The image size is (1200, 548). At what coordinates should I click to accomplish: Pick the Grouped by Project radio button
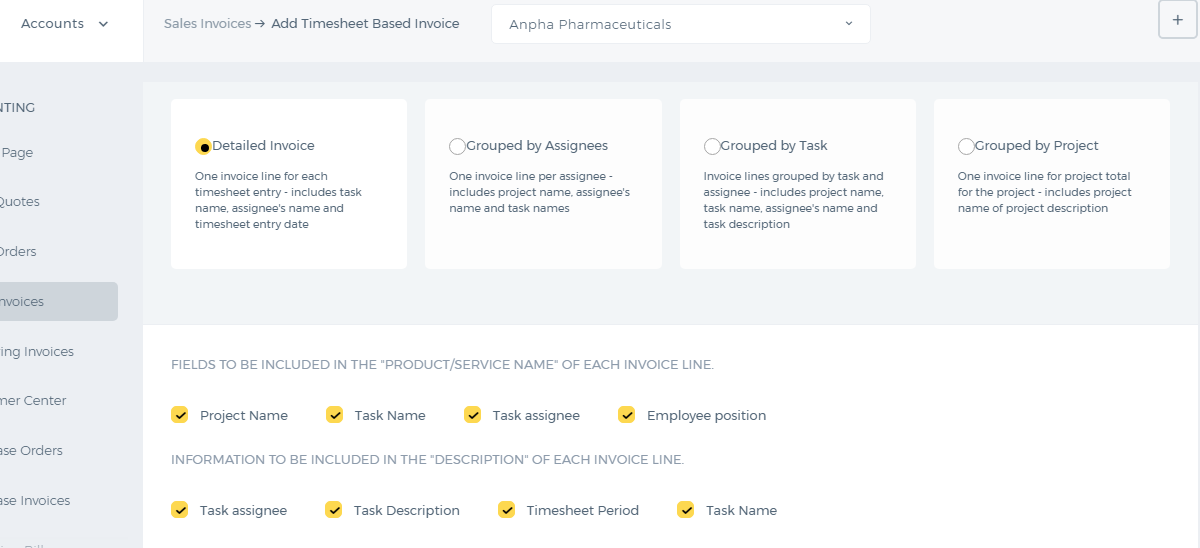pyautogui.click(x=966, y=146)
